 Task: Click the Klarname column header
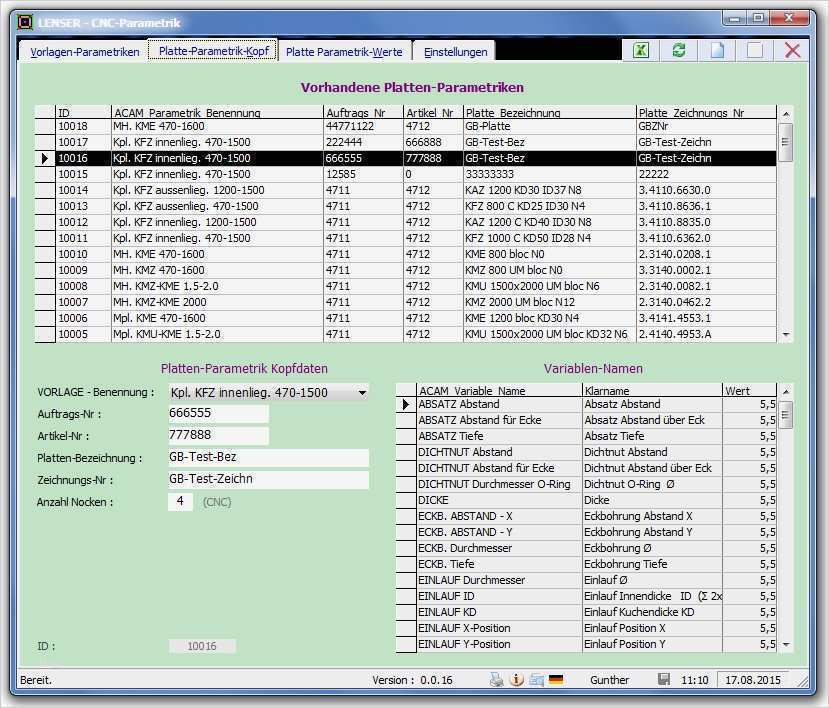tap(652, 391)
